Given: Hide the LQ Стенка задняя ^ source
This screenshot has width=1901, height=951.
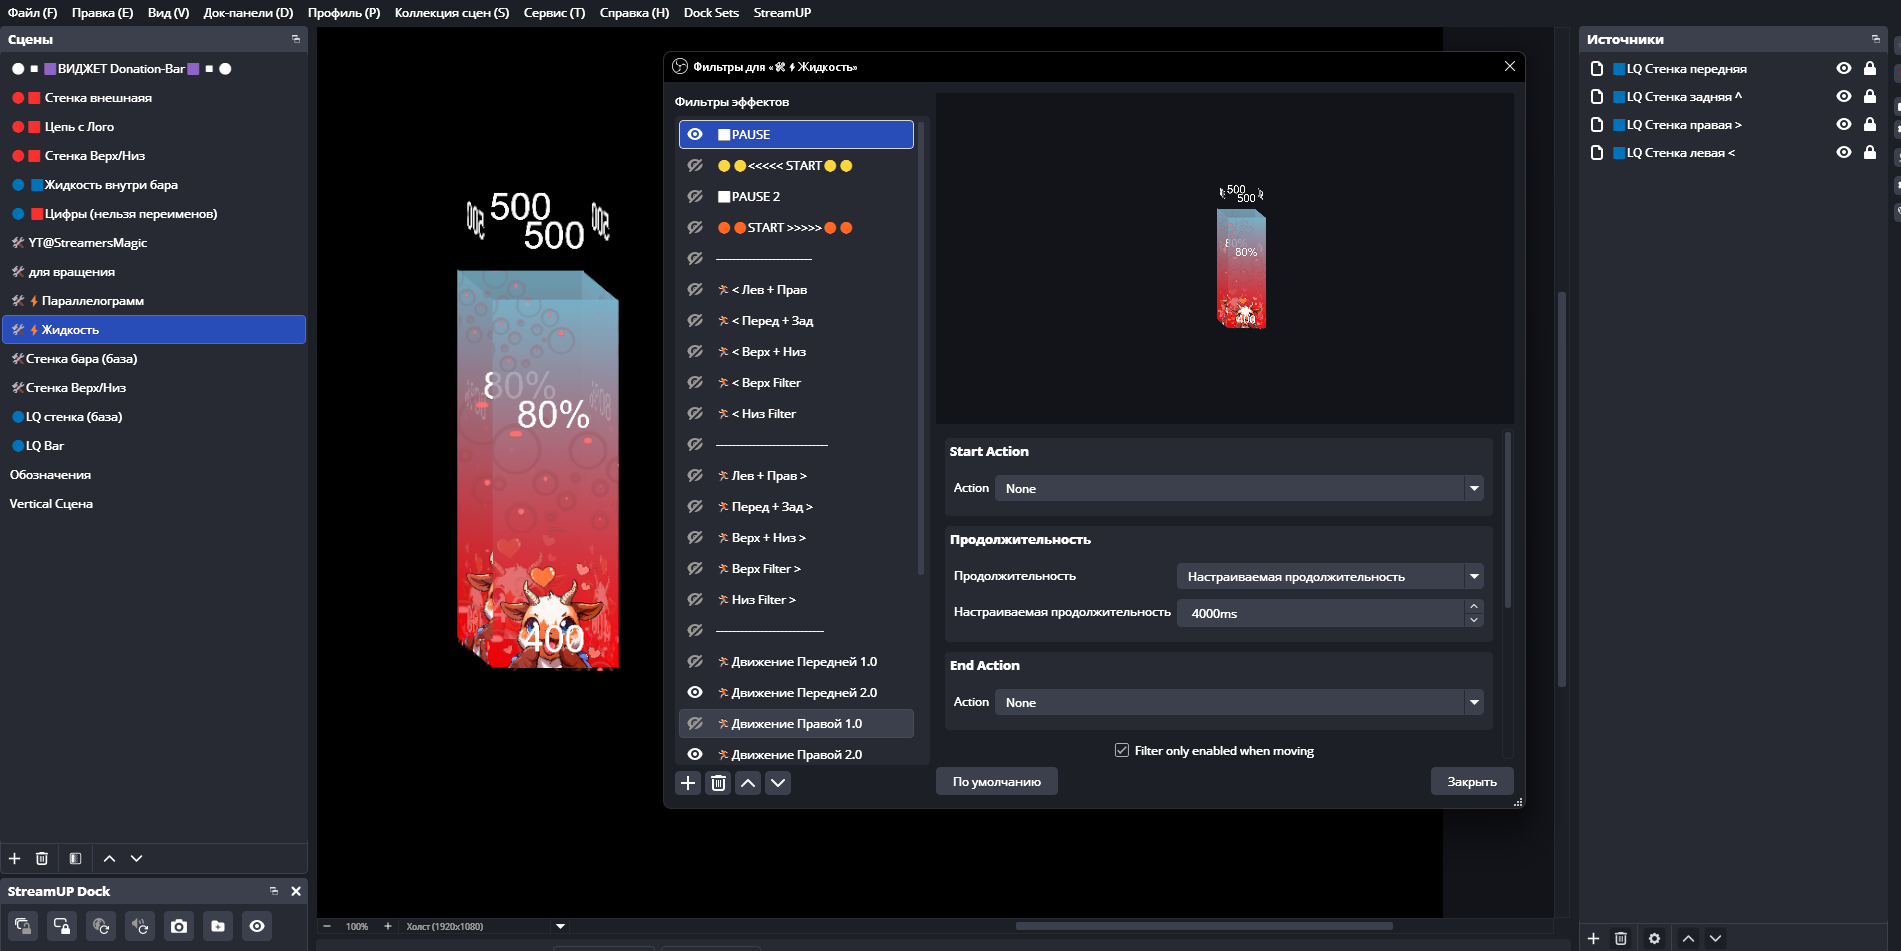Looking at the screenshot, I should (1843, 97).
